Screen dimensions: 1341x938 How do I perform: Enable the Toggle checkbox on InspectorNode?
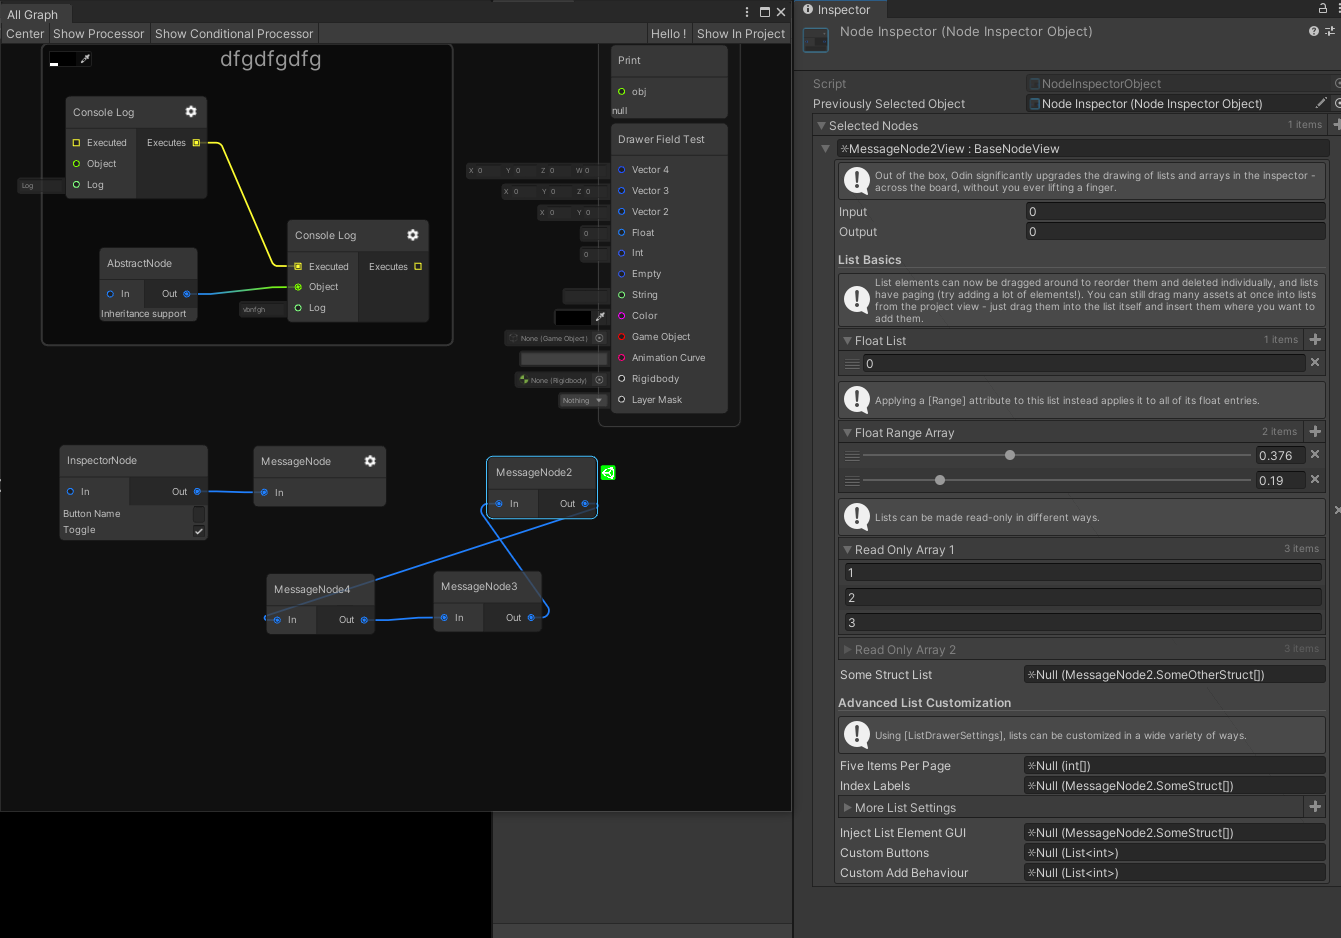tap(197, 529)
